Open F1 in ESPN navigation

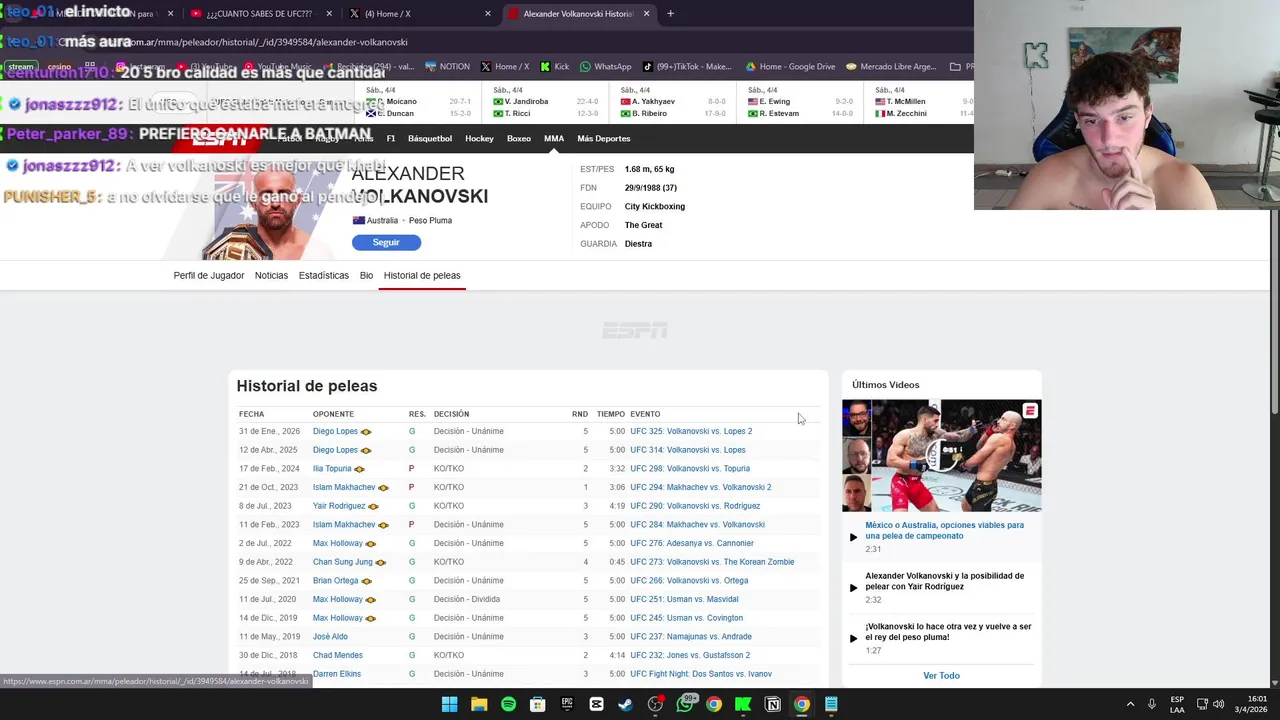click(x=391, y=138)
